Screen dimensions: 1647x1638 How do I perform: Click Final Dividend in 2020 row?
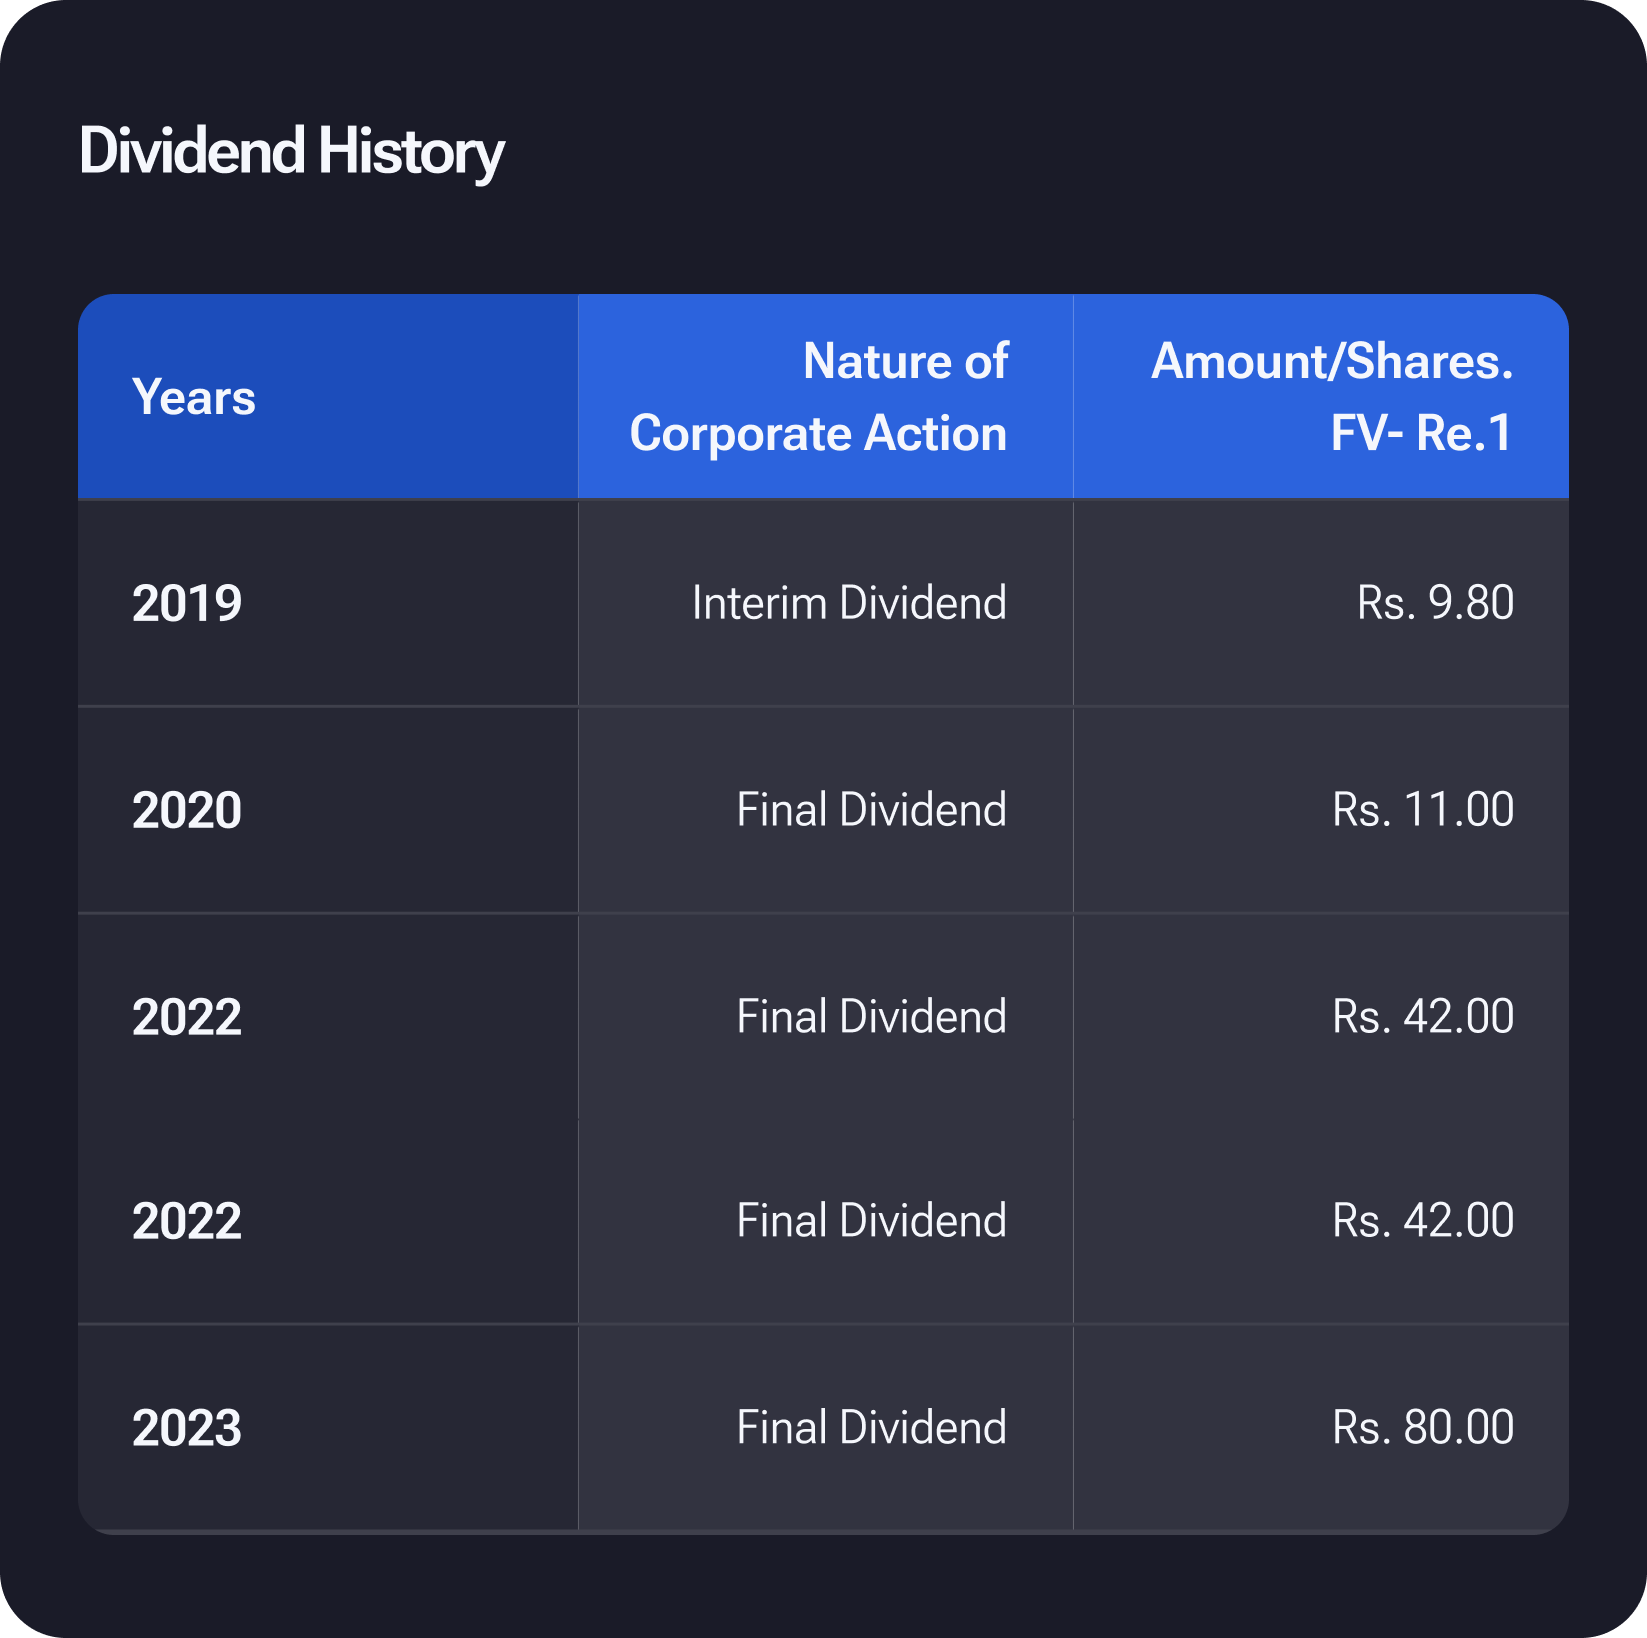(871, 810)
